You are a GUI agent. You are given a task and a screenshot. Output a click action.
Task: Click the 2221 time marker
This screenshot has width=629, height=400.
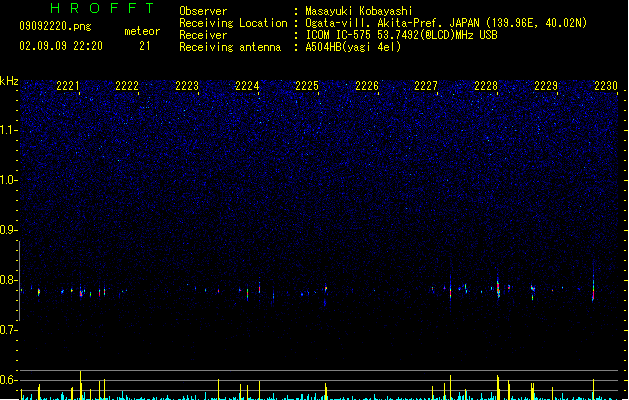(68, 86)
